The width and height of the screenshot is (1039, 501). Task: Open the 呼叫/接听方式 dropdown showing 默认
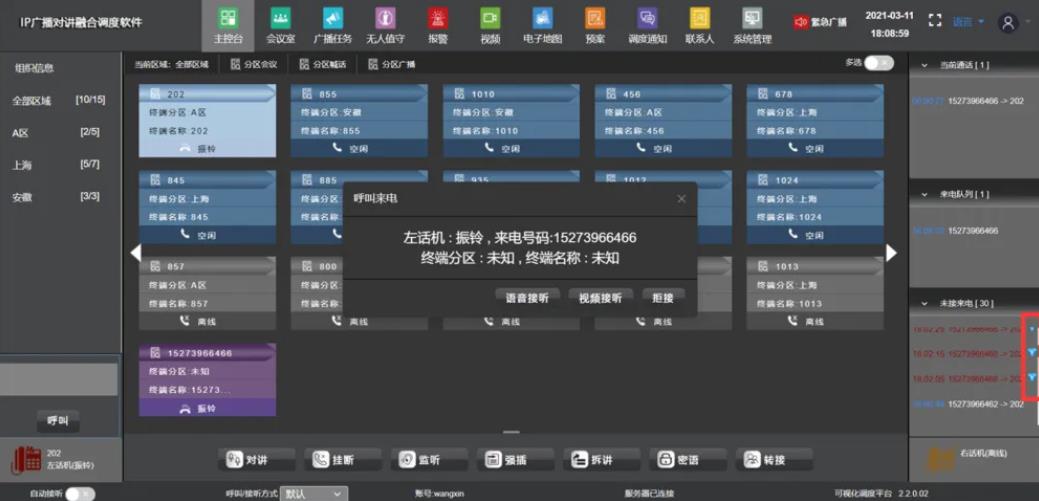(x=313, y=494)
